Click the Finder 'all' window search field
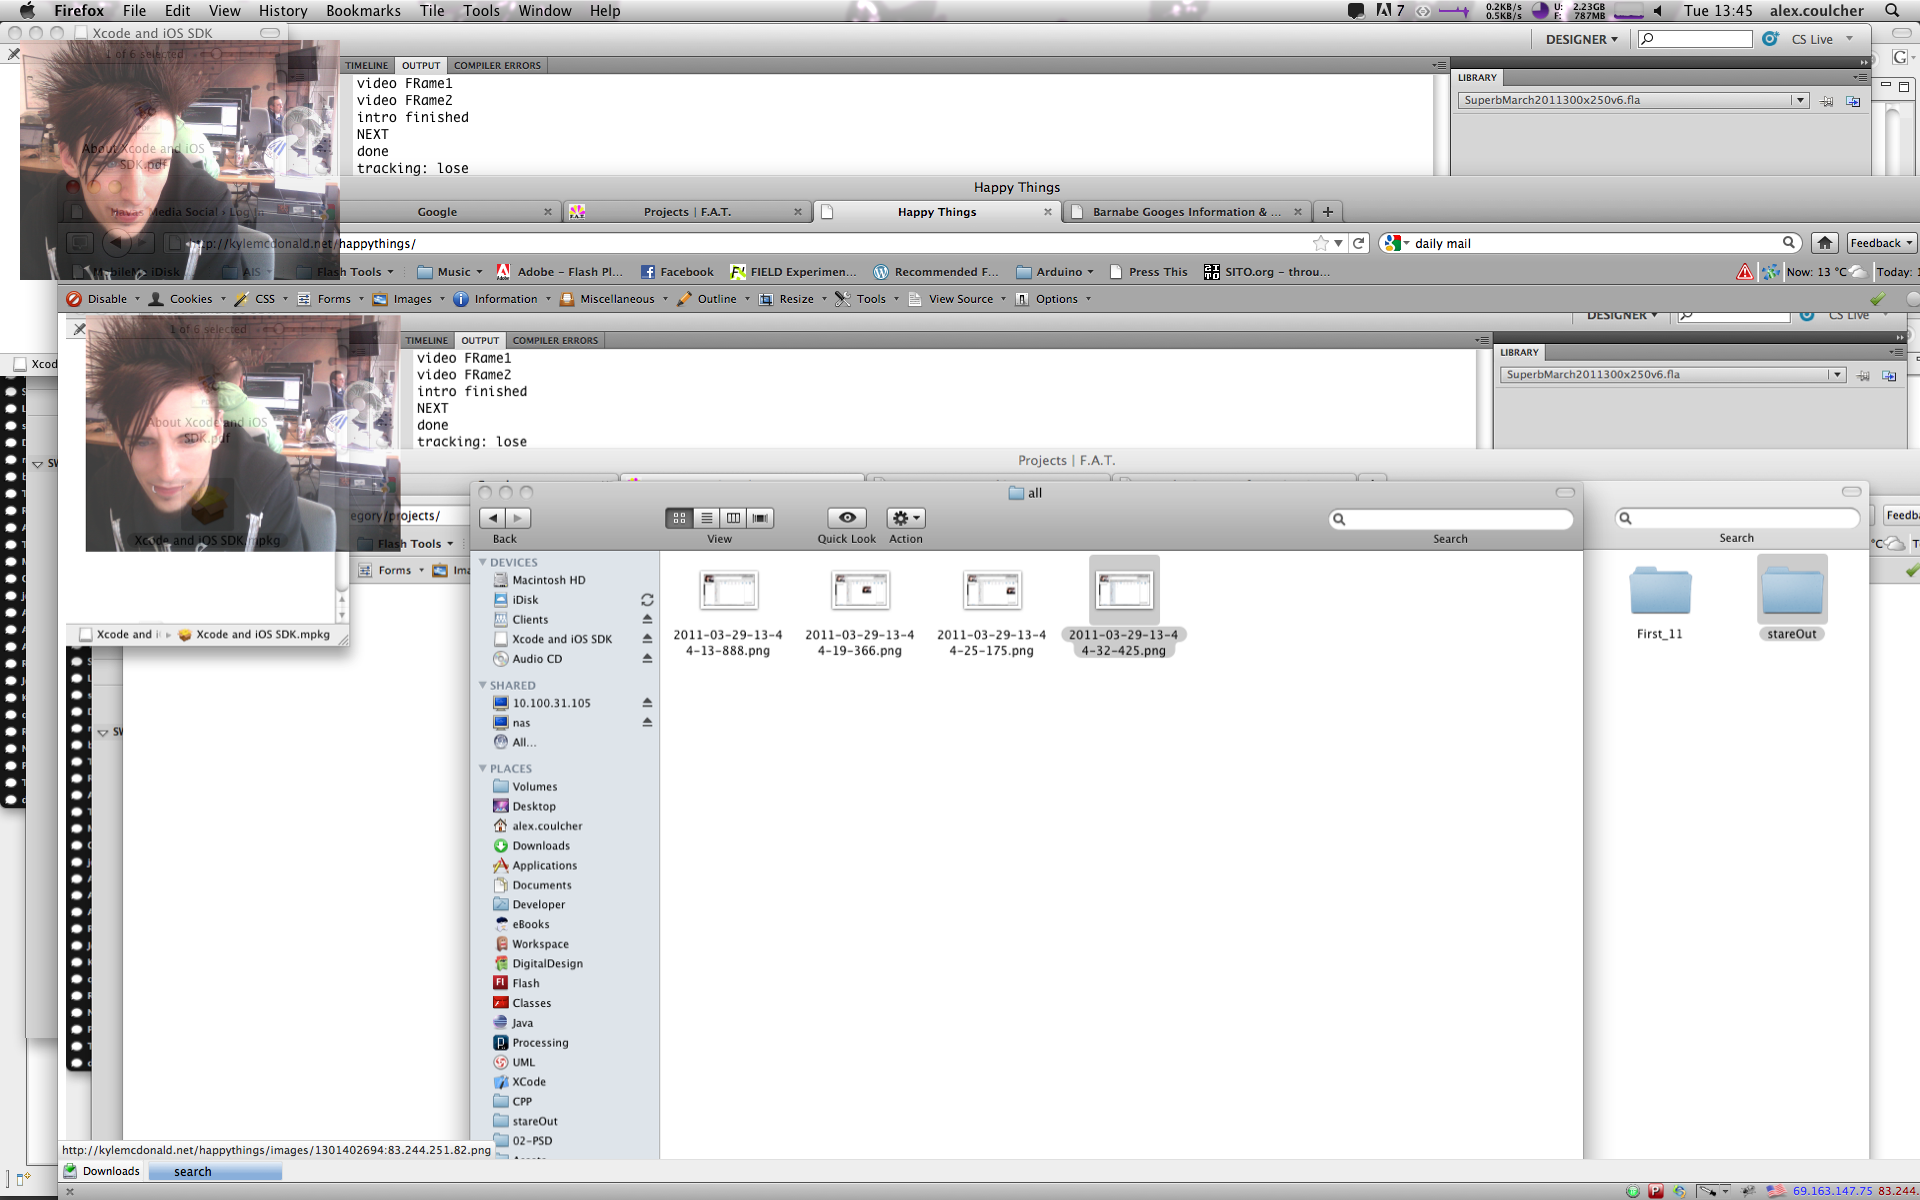Image resolution: width=1920 pixels, height=1200 pixels. pos(1451,519)
